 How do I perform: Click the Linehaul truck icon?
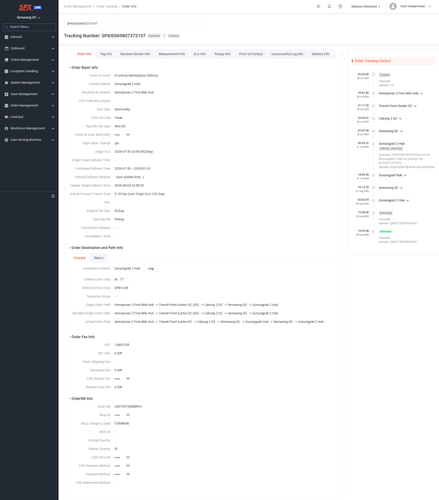pos(6,117)
